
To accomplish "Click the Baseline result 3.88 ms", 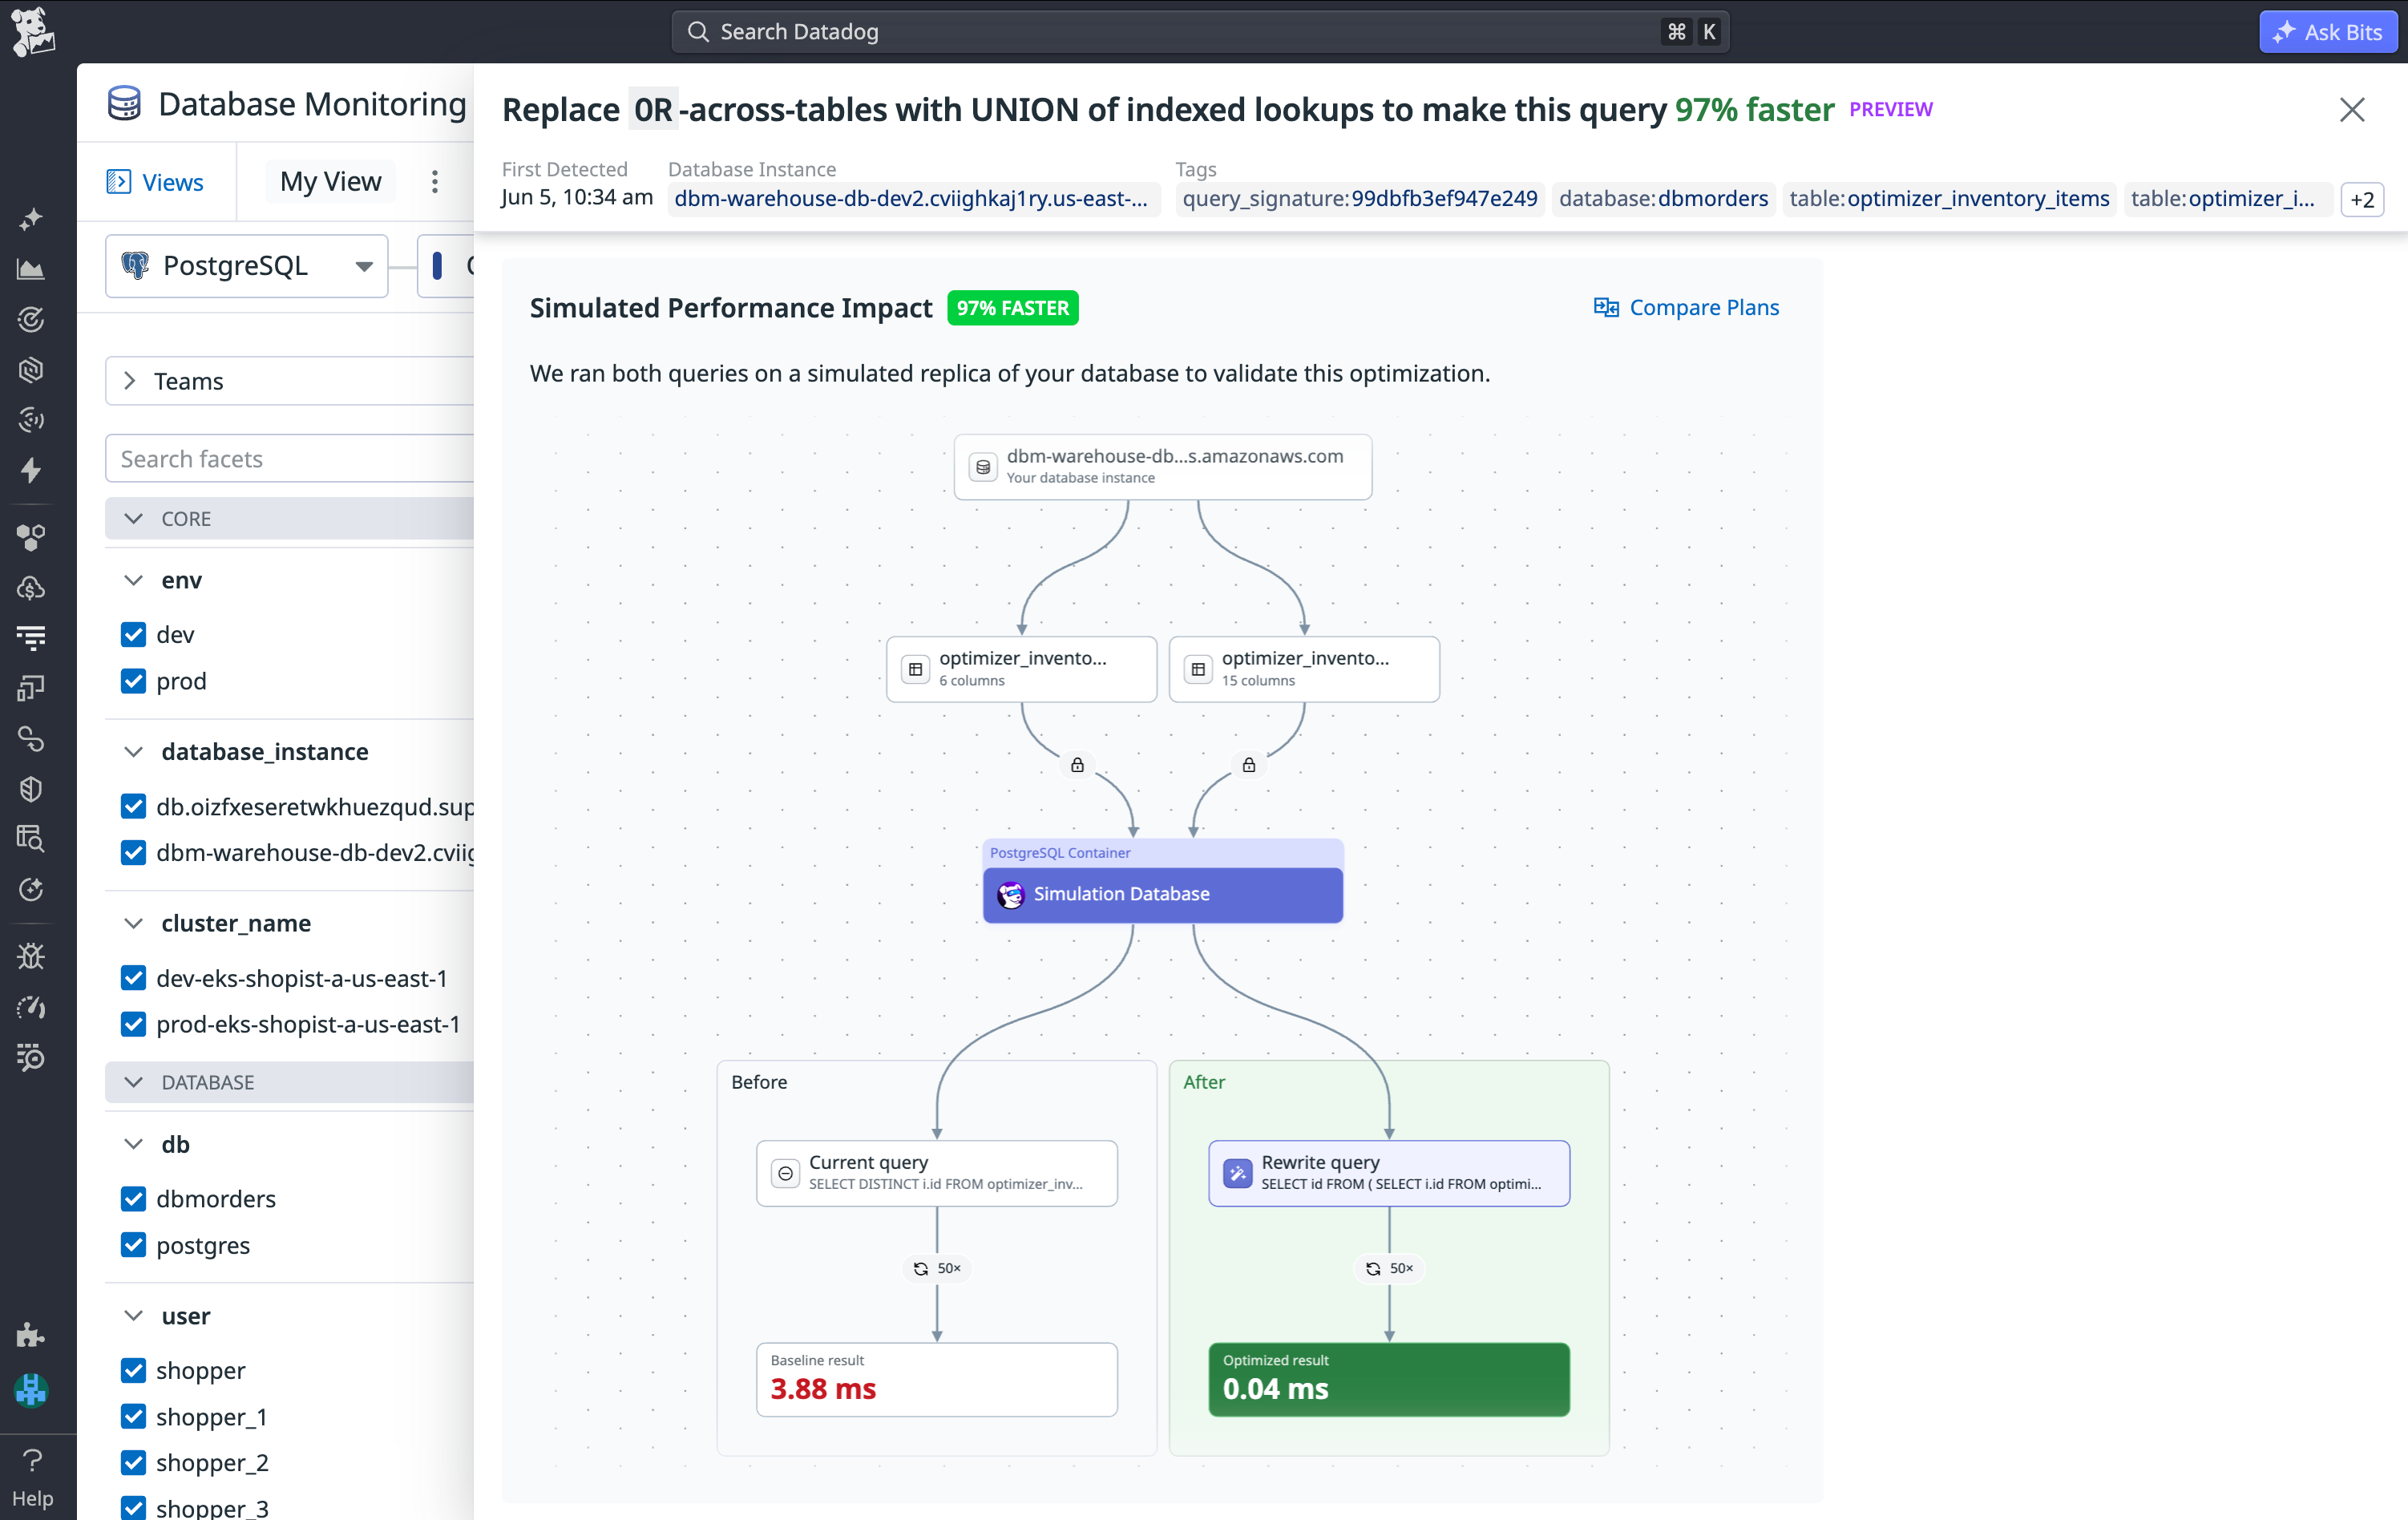I will pyautogui.click(x=936, y=1378).
